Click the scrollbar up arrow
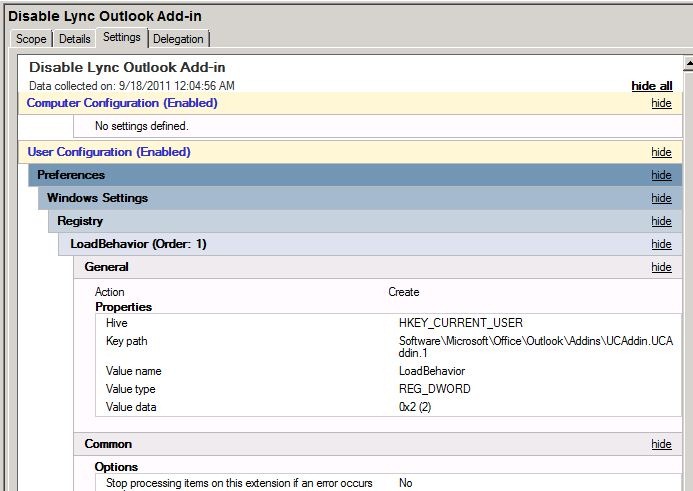The height and width of the screenshot is (491, 693). click(688, 64)
